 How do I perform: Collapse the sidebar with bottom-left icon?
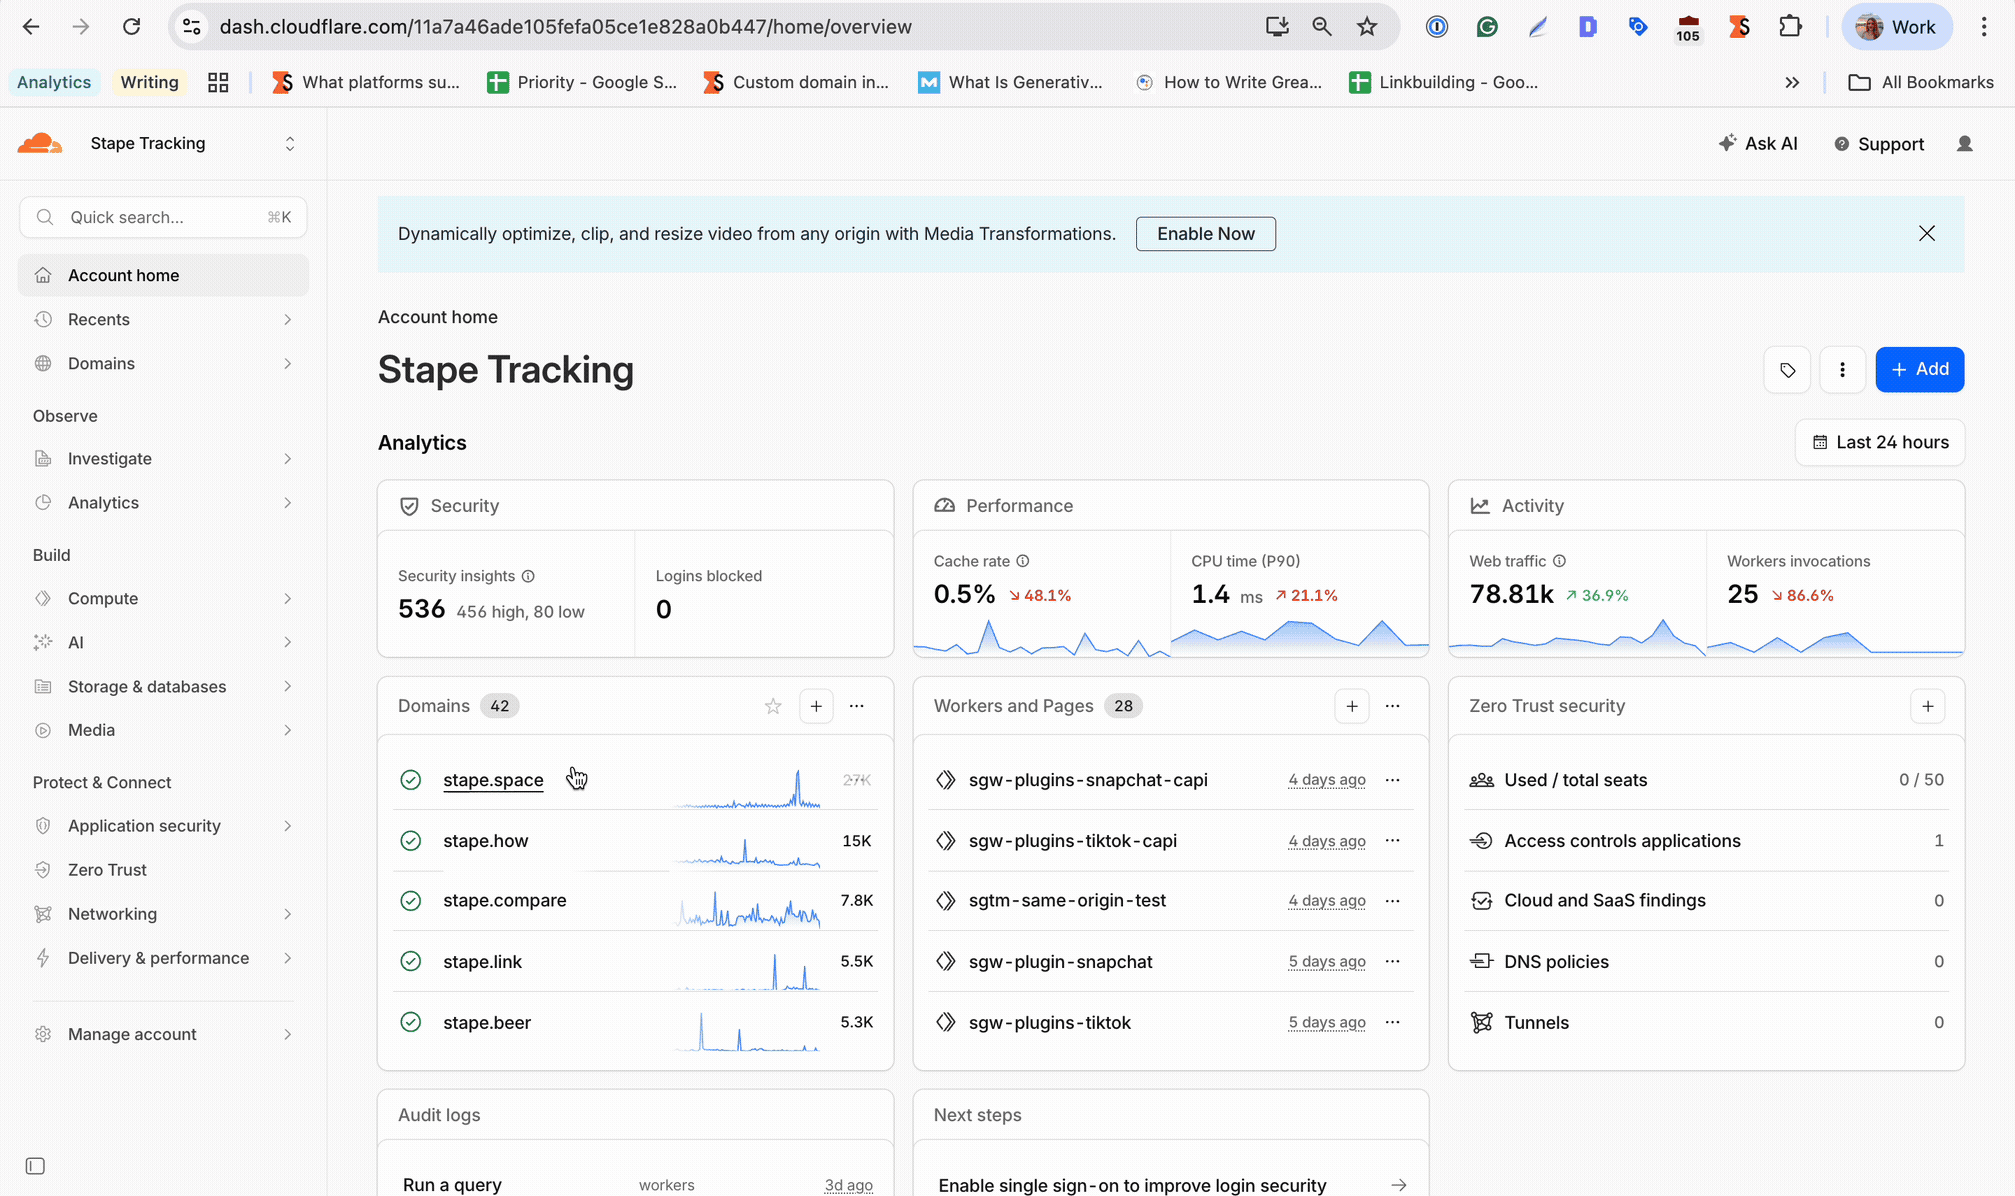tap(35, 1166)
